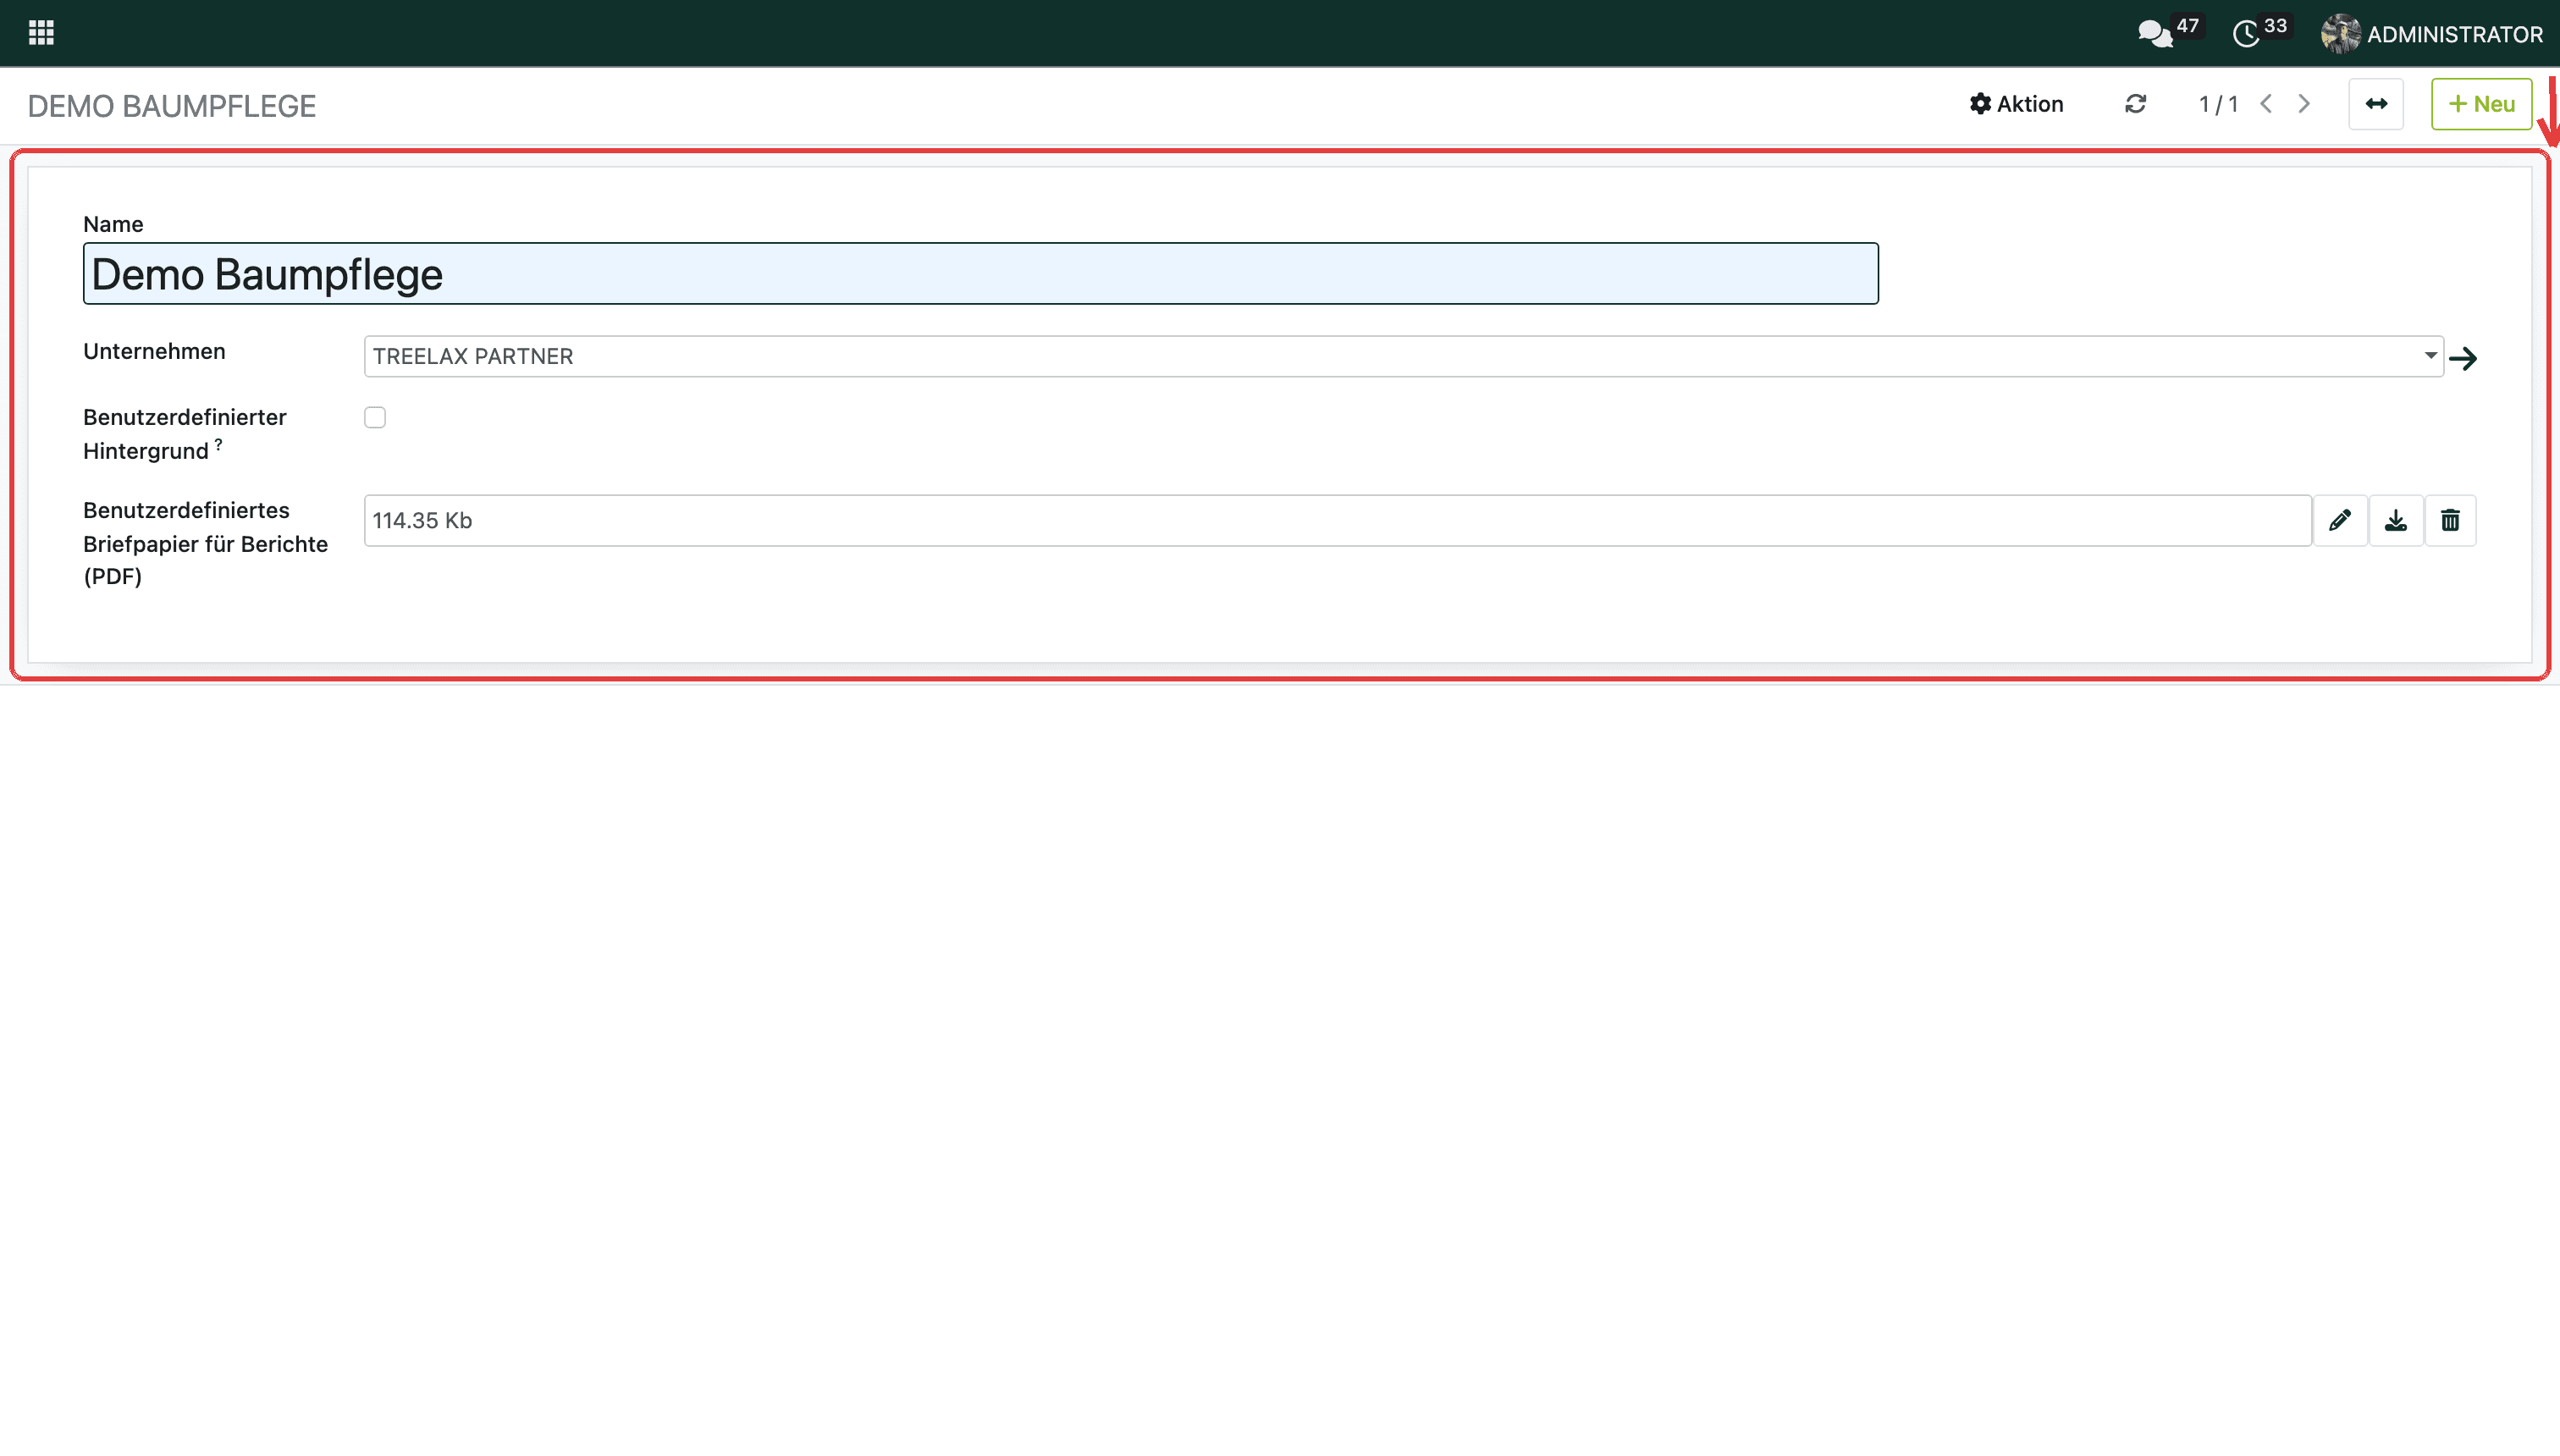Go to the next record

pyautogui.click(x=2304, y=104)
